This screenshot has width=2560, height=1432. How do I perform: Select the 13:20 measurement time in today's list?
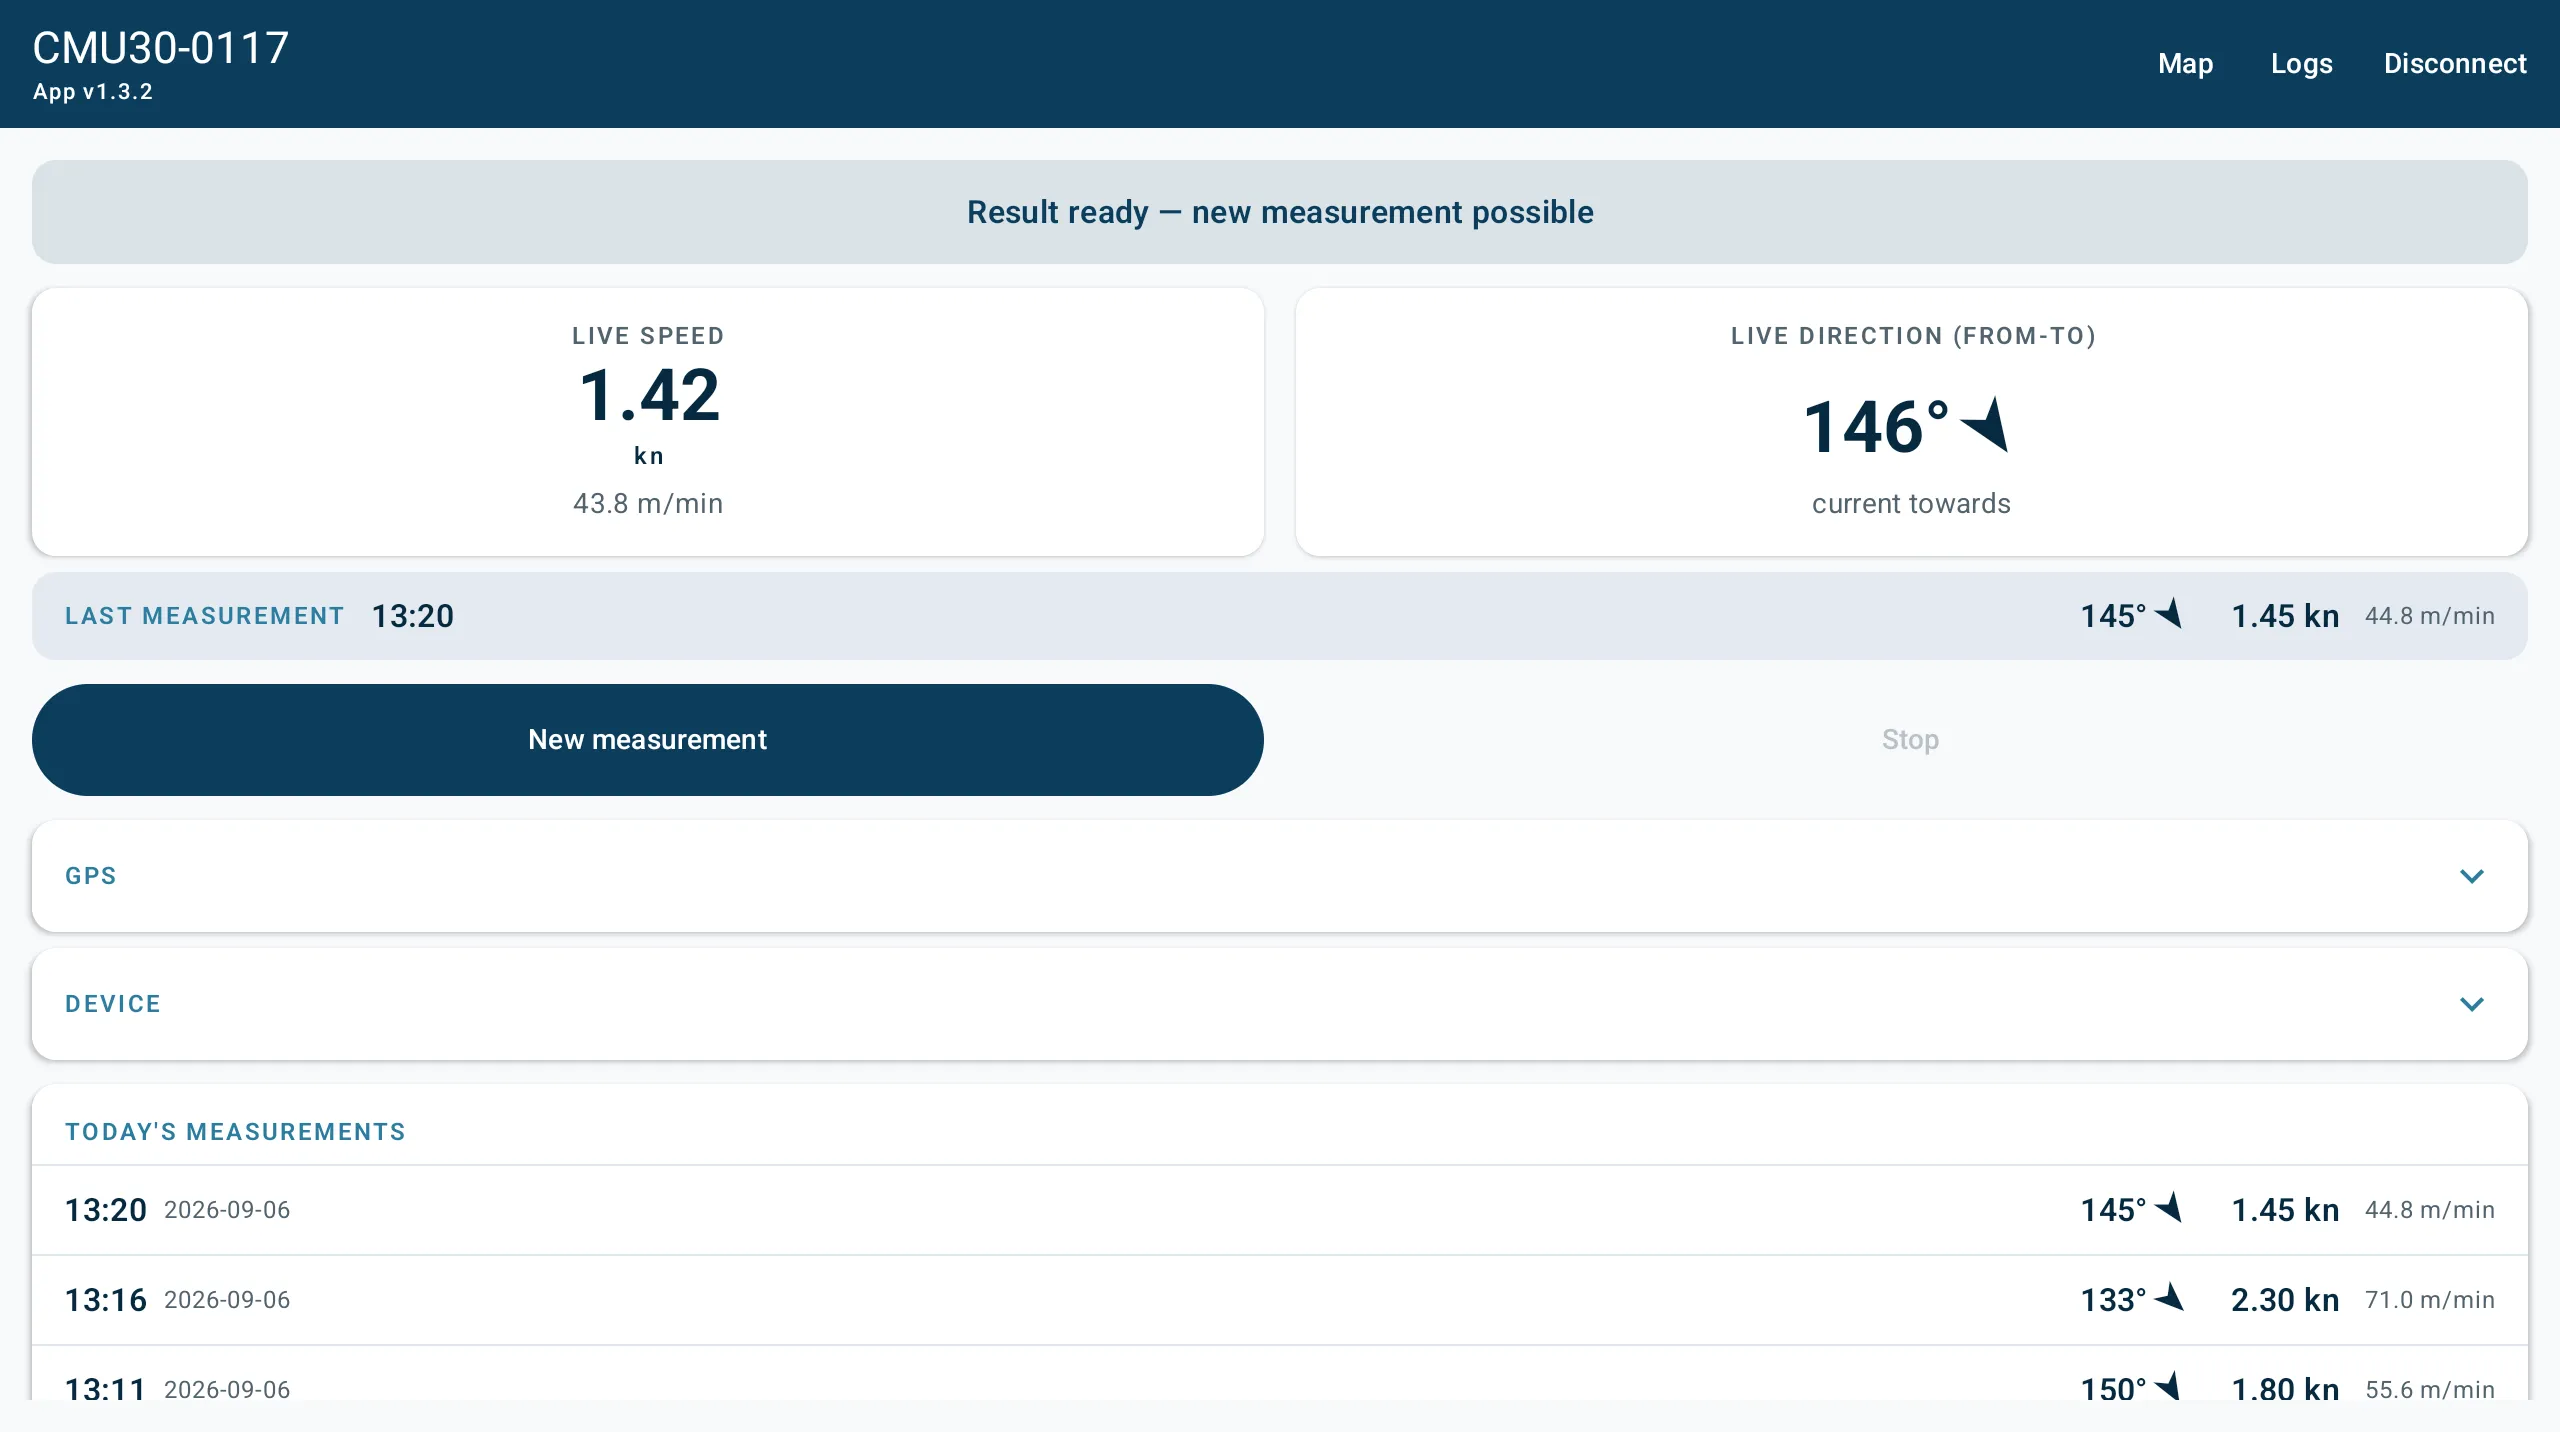point(106,1210)
